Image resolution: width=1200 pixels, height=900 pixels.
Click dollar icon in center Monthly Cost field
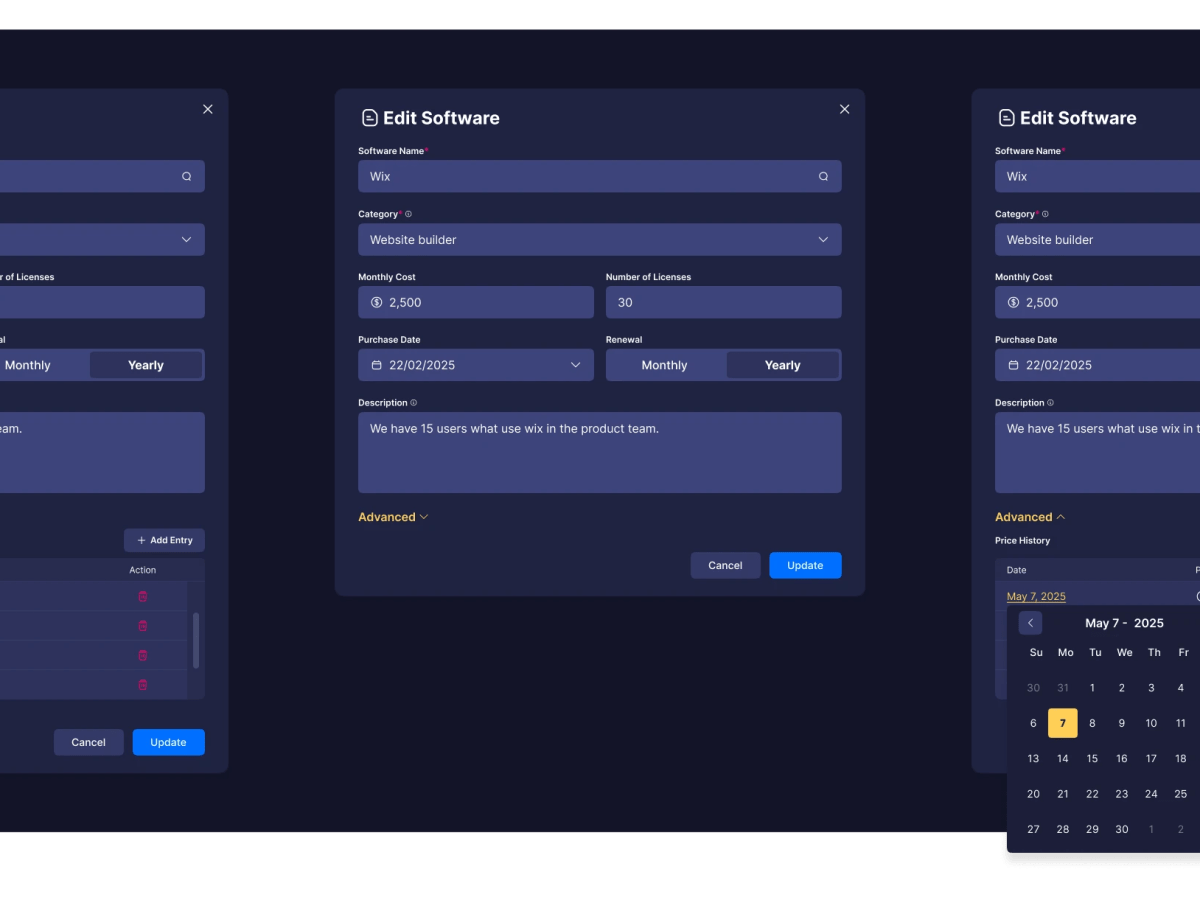376,302
